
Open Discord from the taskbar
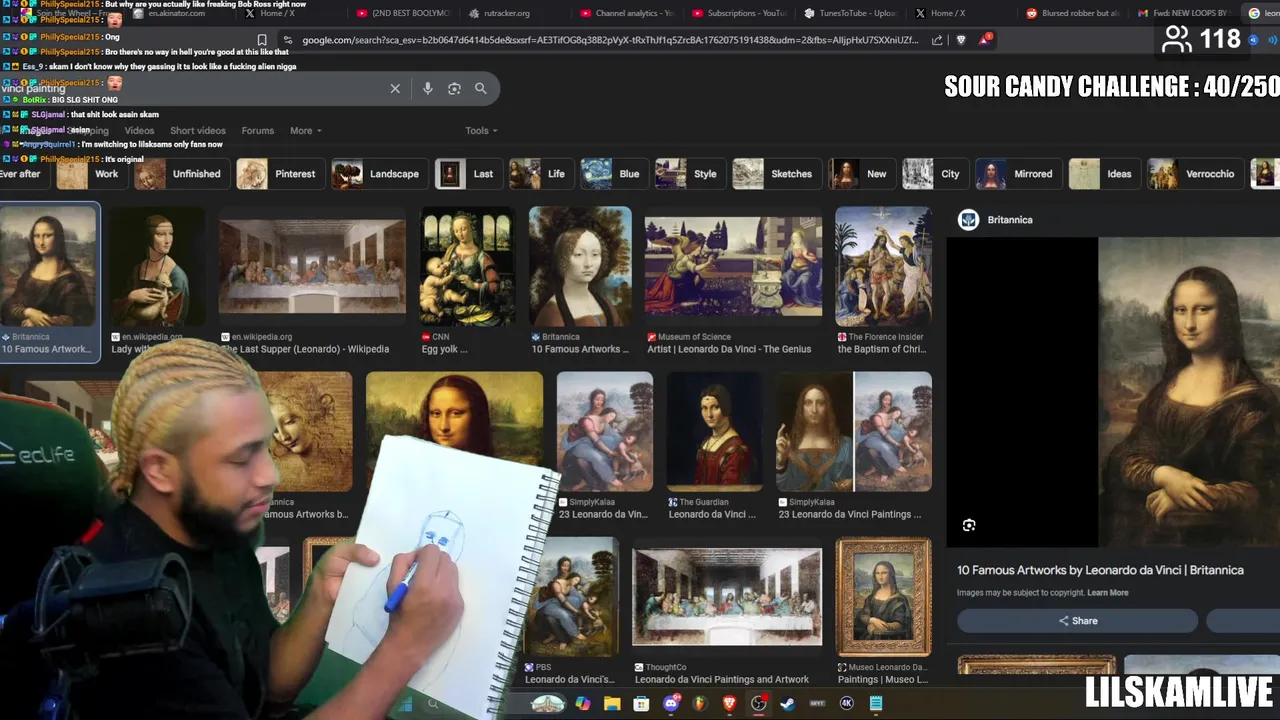(x=671, y=704)
